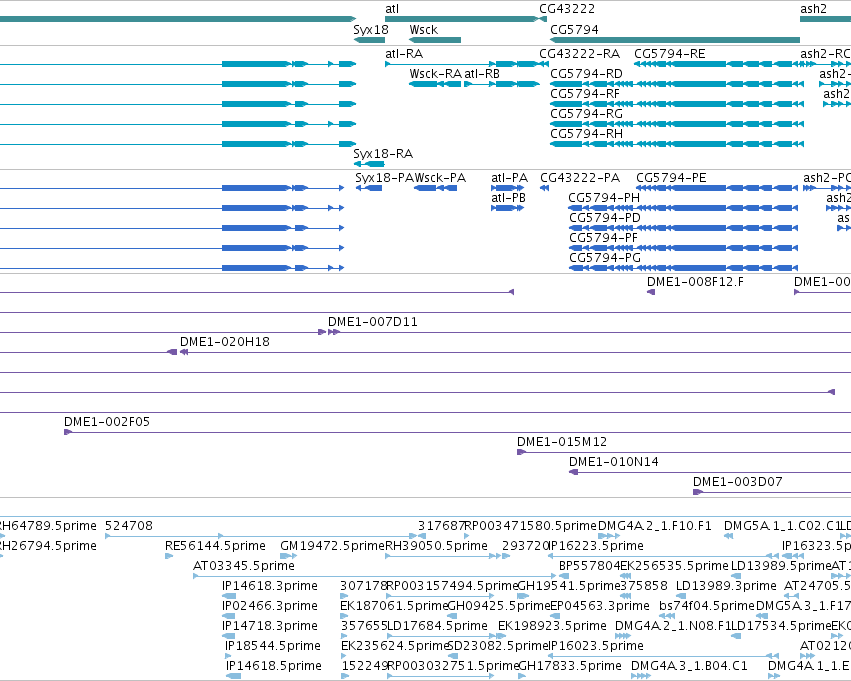851x681 pixels.
Task: Click BAC clone DME1-008F12.F
Action: 695,282
